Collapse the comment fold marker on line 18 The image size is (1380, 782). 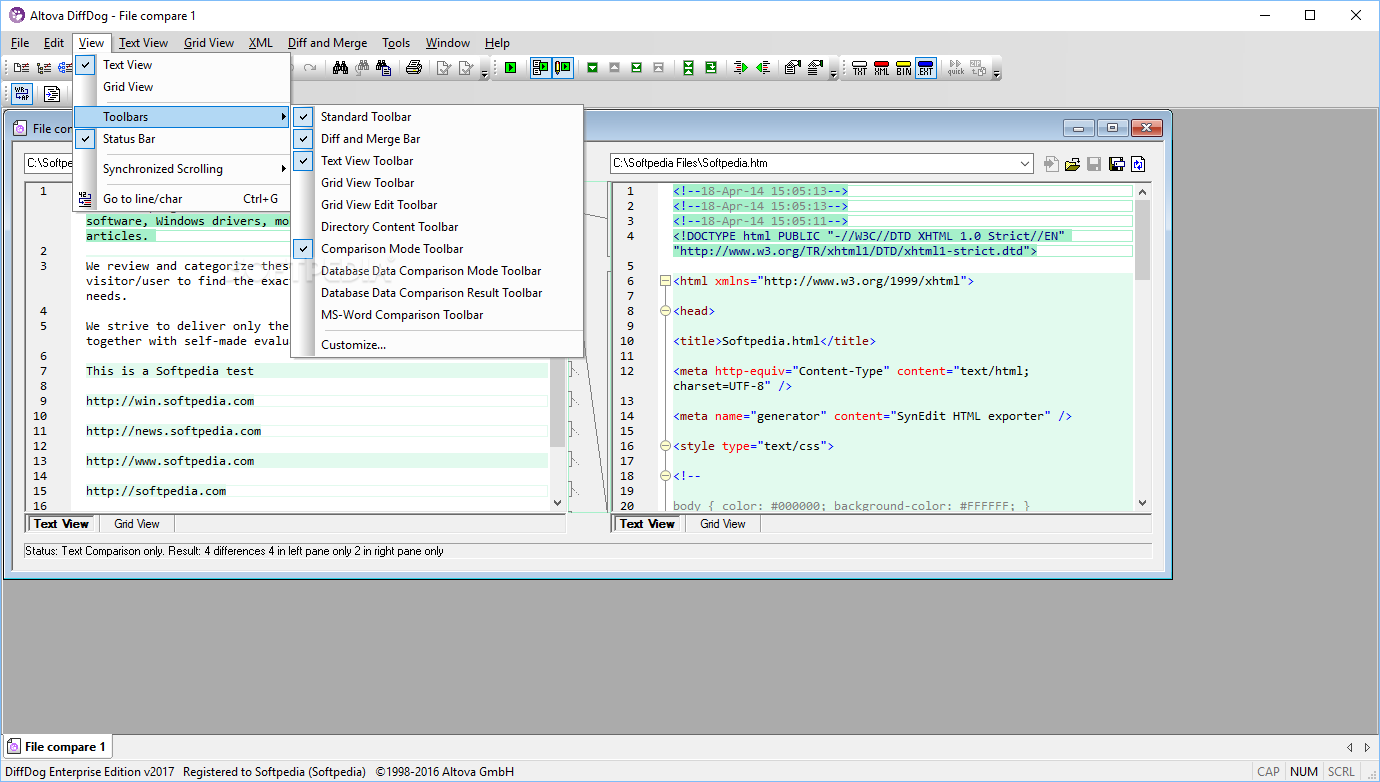pos(665,476)
